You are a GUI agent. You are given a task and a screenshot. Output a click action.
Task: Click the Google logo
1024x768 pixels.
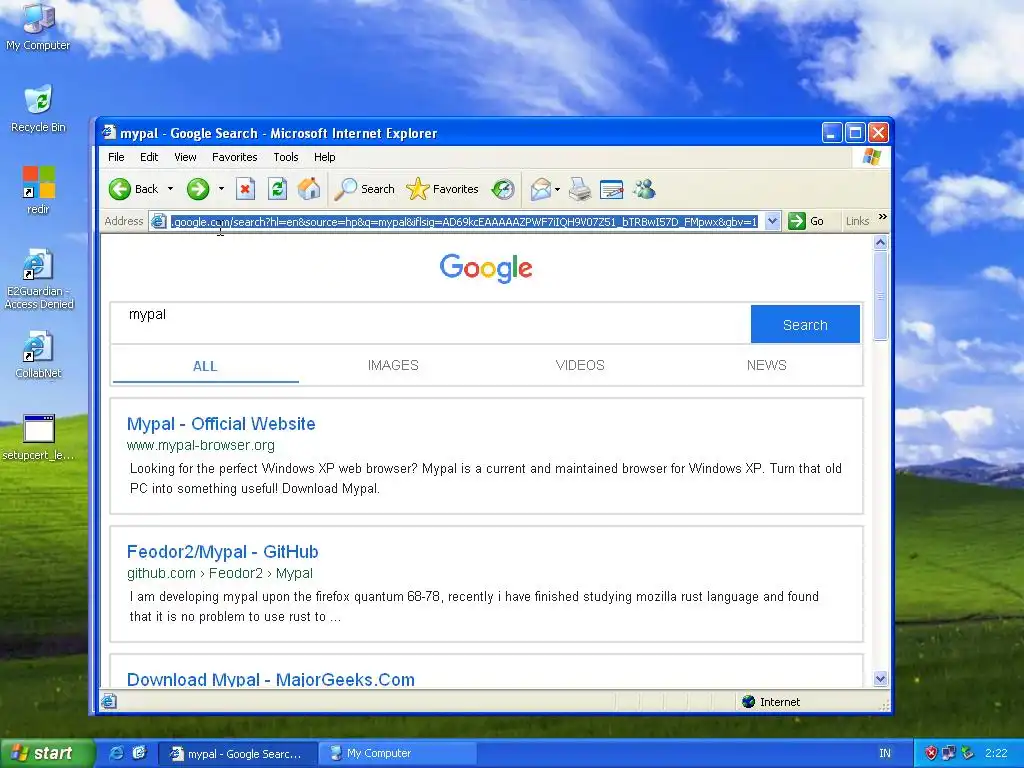coord(486,268)
